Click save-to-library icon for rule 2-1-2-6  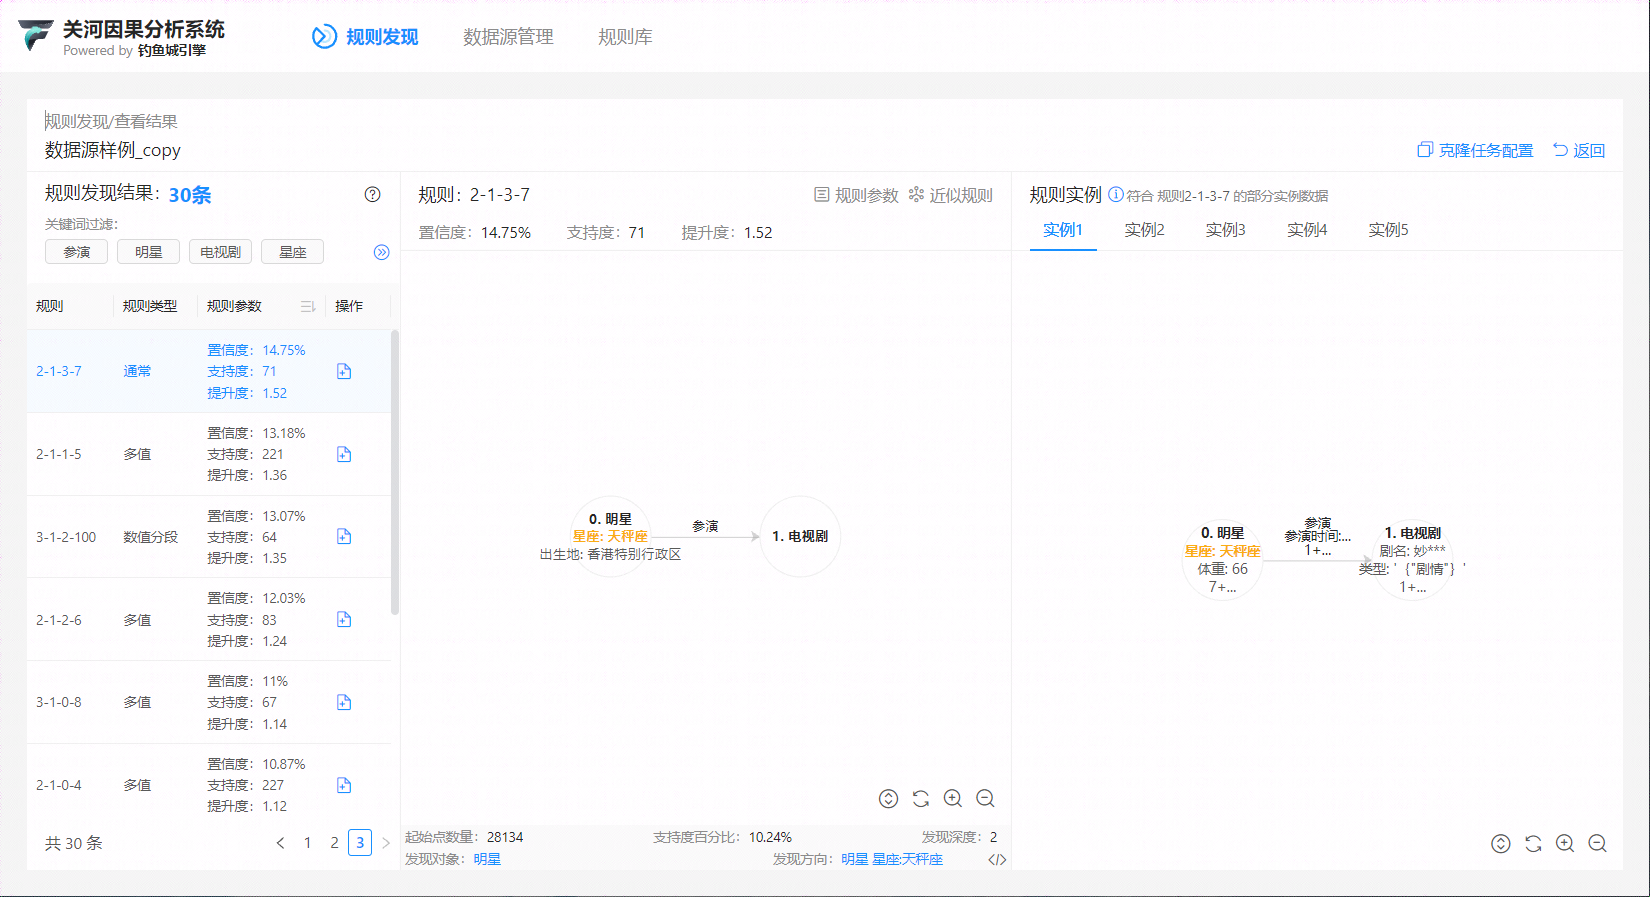coord(344,619)
